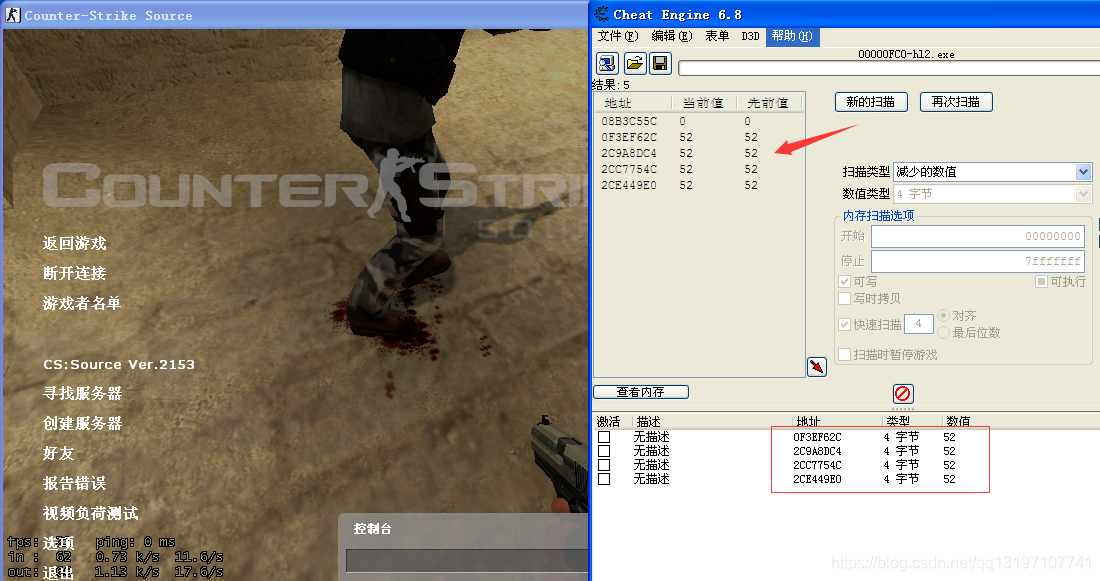The image size is (1100, 581).
Task: Activate checkbox for address 2C9A8DC4 row
Action: pyautogui.click(x=604, y=451)
